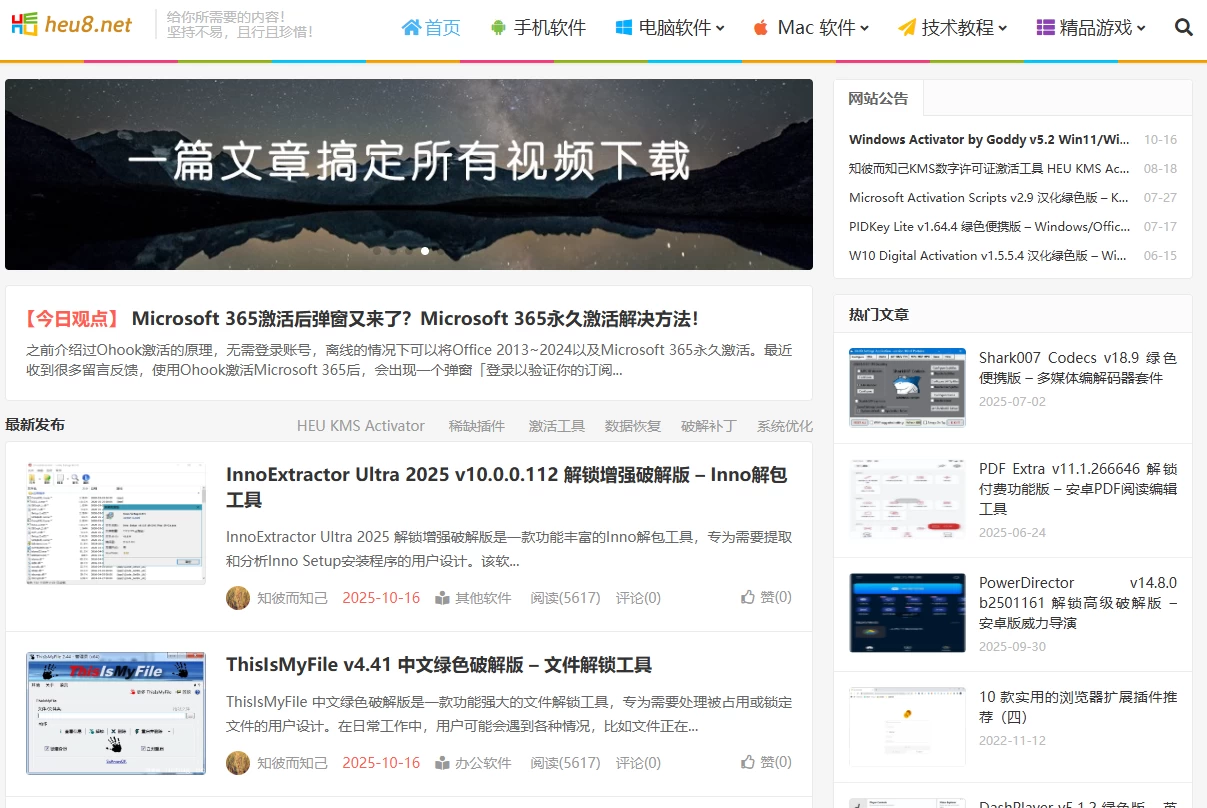This screenshot has width=1207, height=808.
Task: Click the heu8.net site logo
Action: pos(71,25)
